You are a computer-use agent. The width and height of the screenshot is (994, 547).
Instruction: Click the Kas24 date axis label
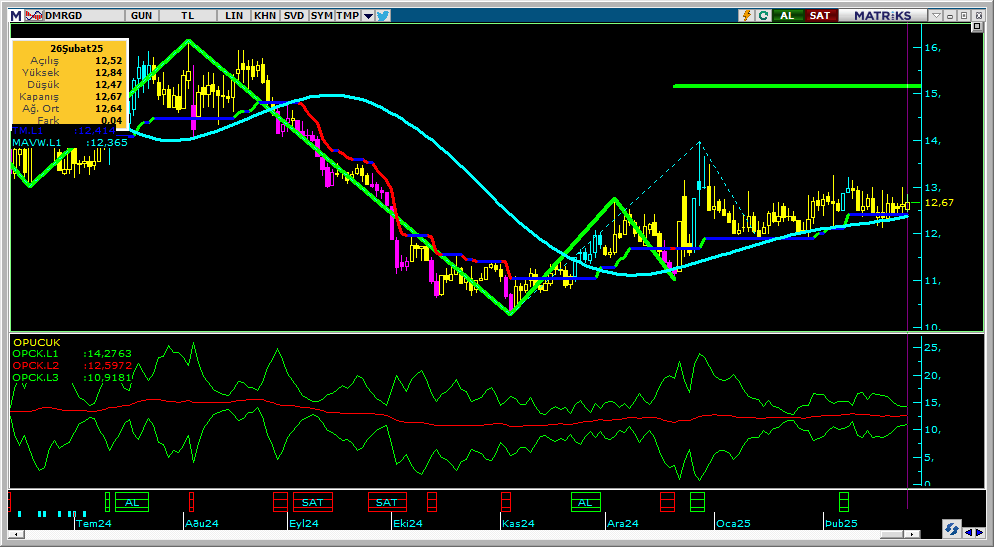tap(518, 524)
